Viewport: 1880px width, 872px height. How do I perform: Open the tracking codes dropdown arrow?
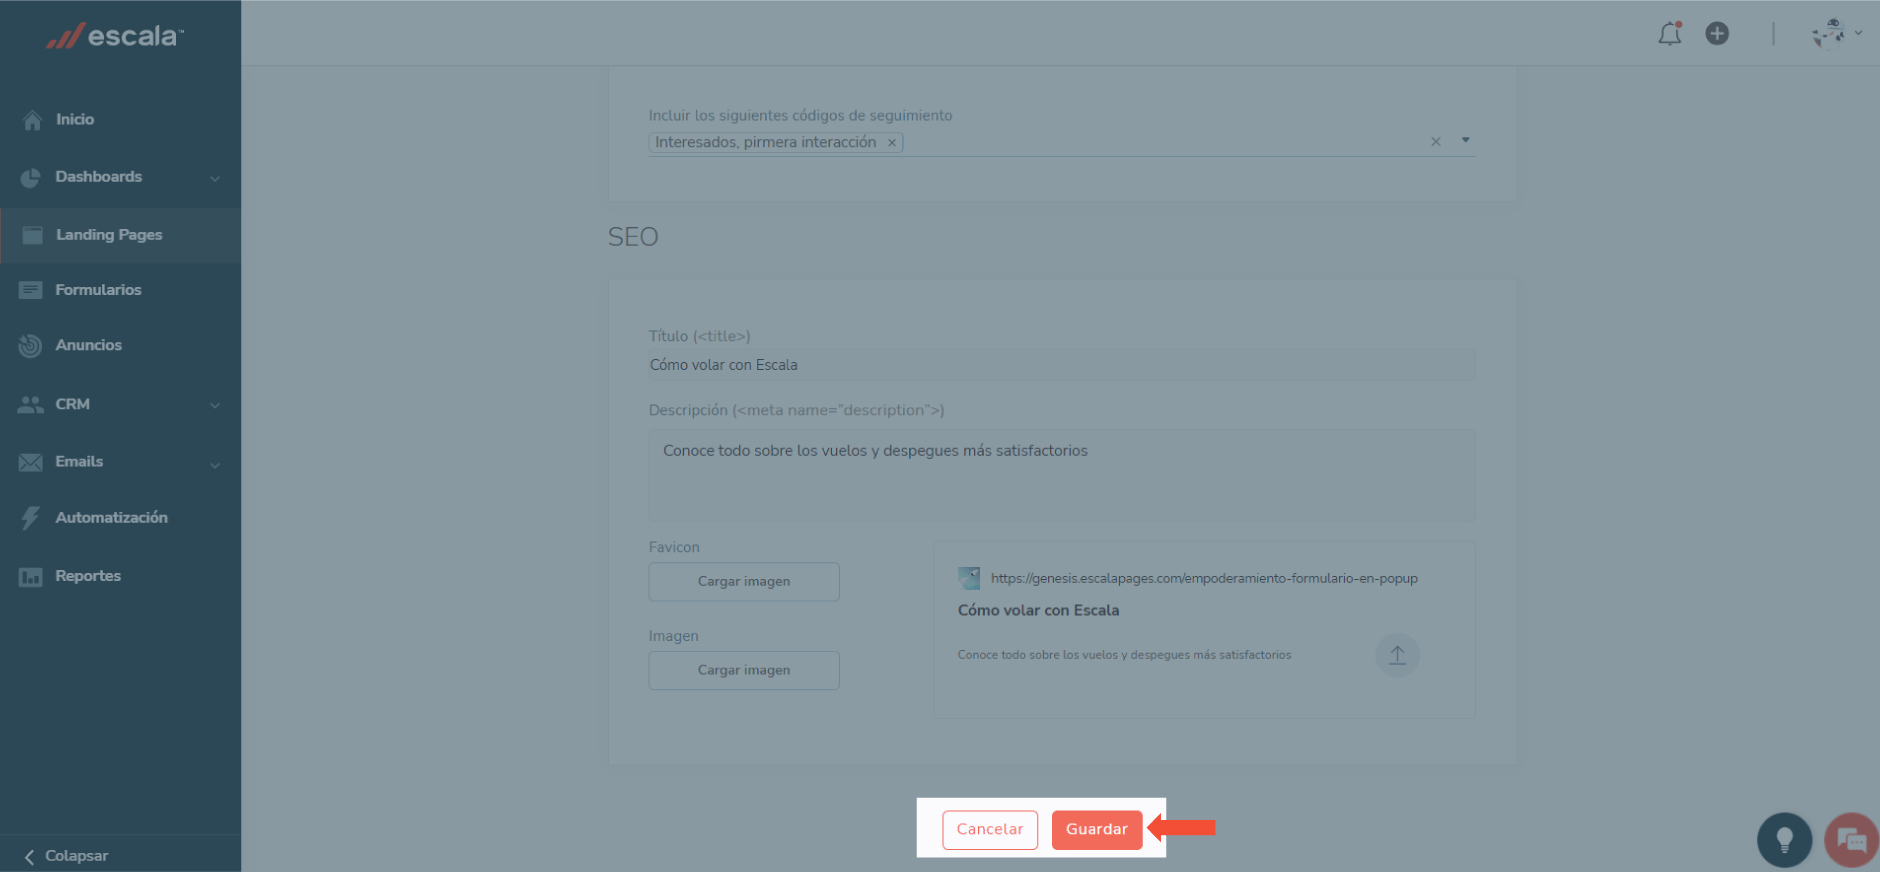pyautogui.click(x=1465, y=141)
